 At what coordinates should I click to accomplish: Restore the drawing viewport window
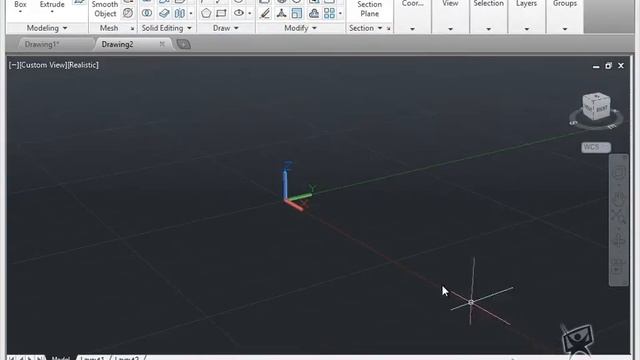pos(609,66)
